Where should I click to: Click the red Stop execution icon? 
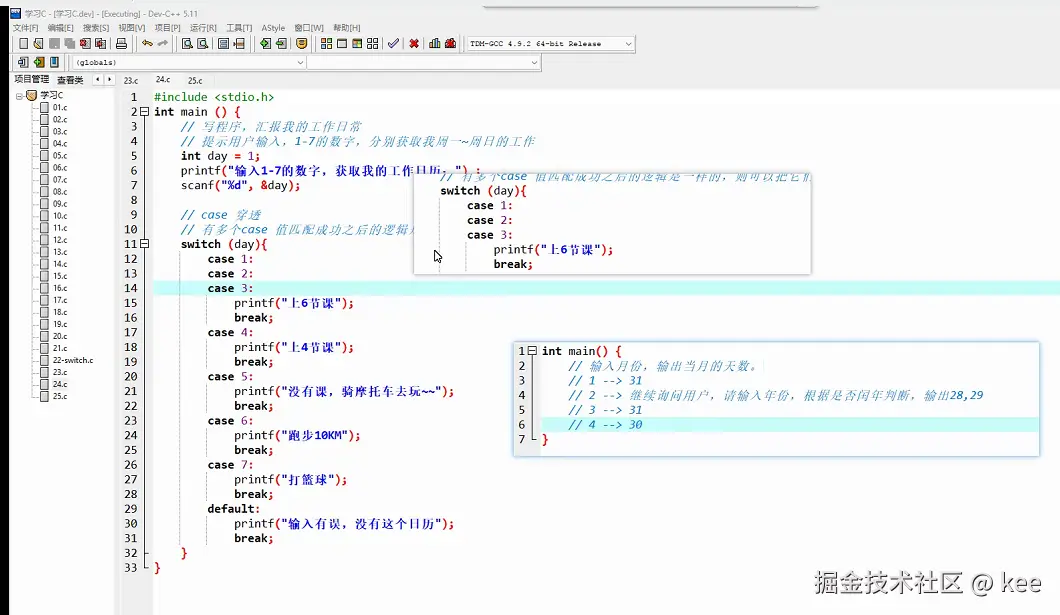414,43
